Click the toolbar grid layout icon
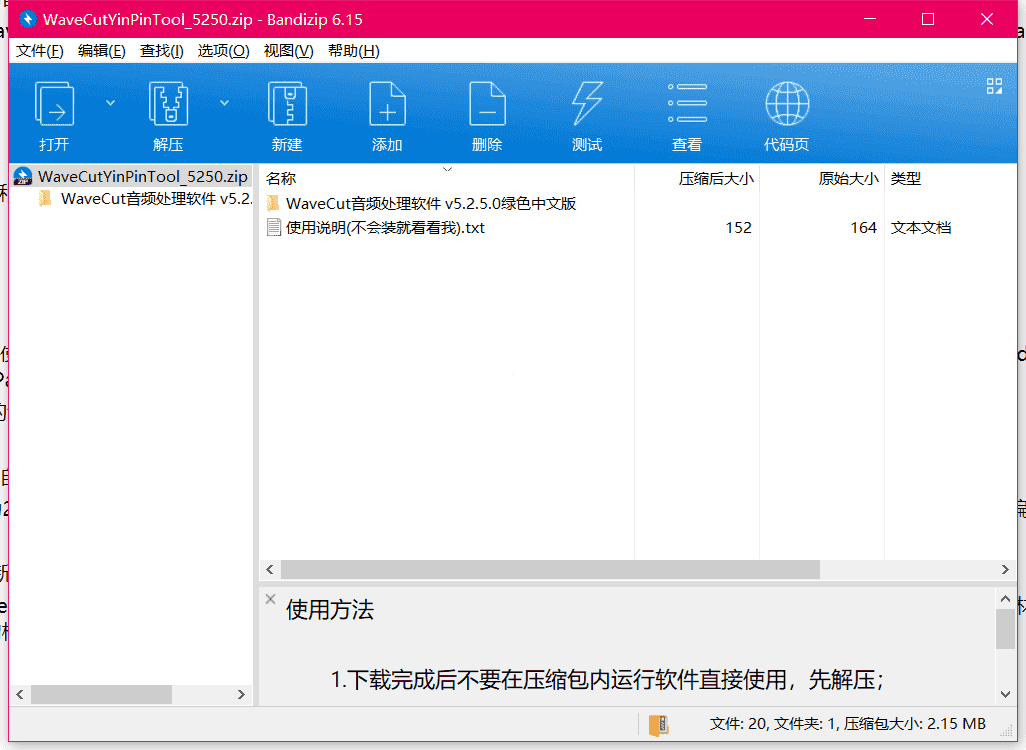 pyautogui.click(x=995, y=86)
